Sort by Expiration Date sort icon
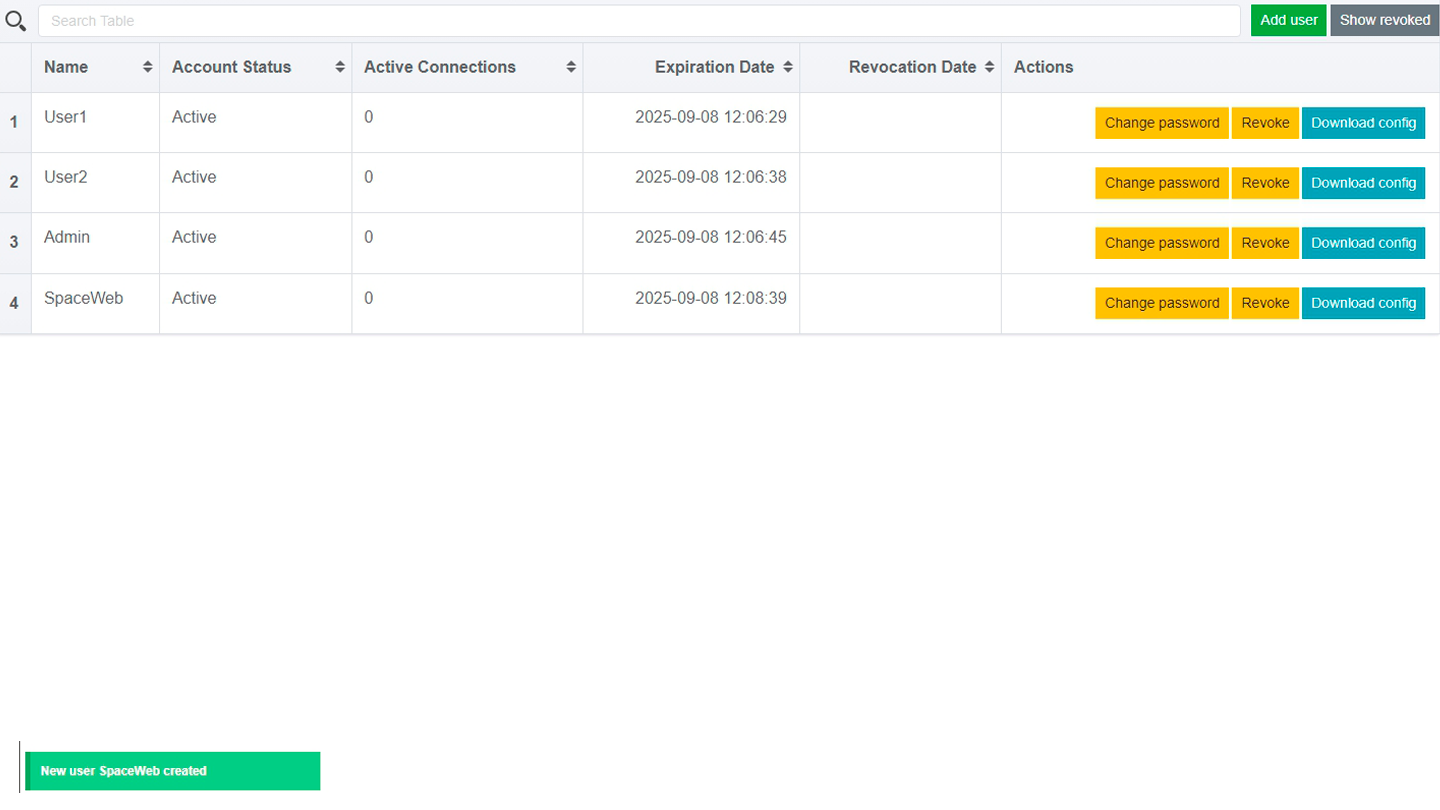Viewport: 1440px width, 810px height. (x=788, y=67)
